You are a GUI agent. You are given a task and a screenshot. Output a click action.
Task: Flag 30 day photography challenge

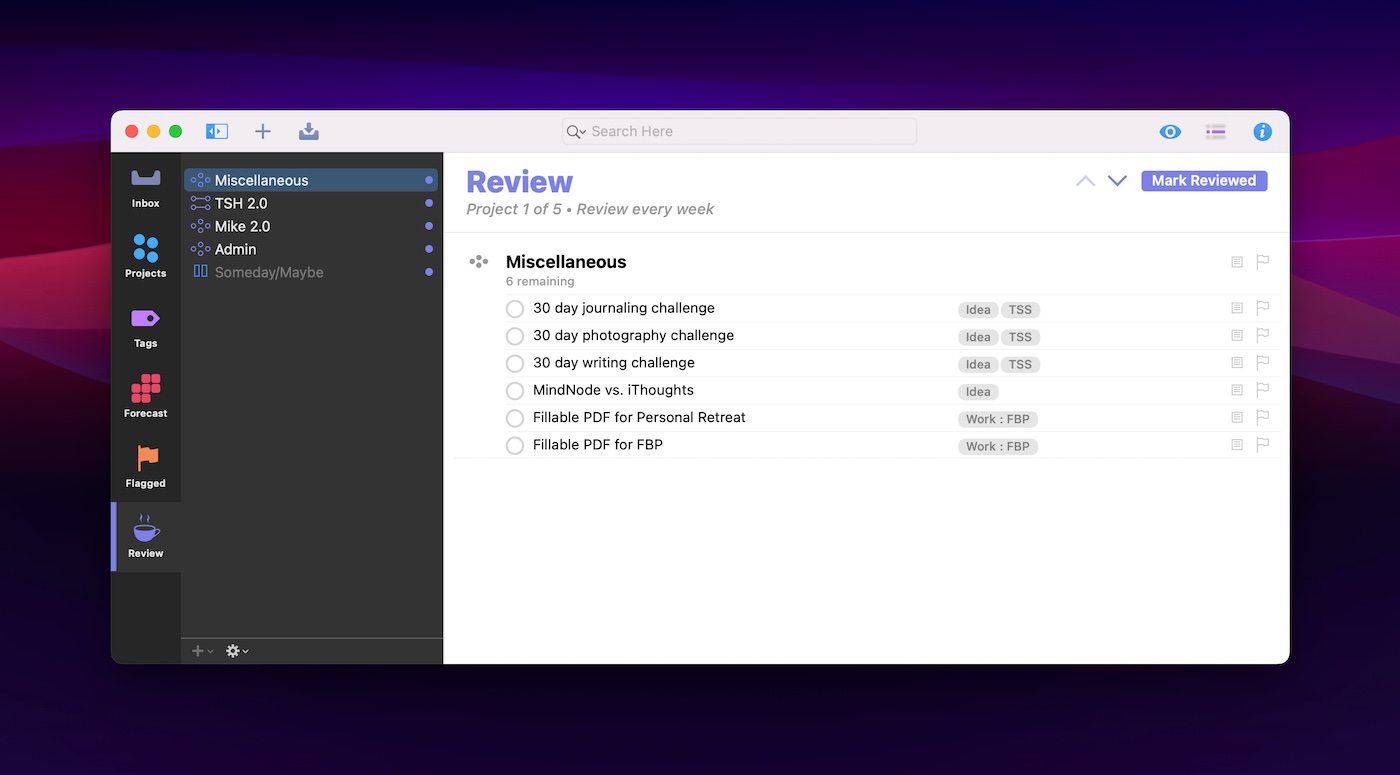(1263, 335)
